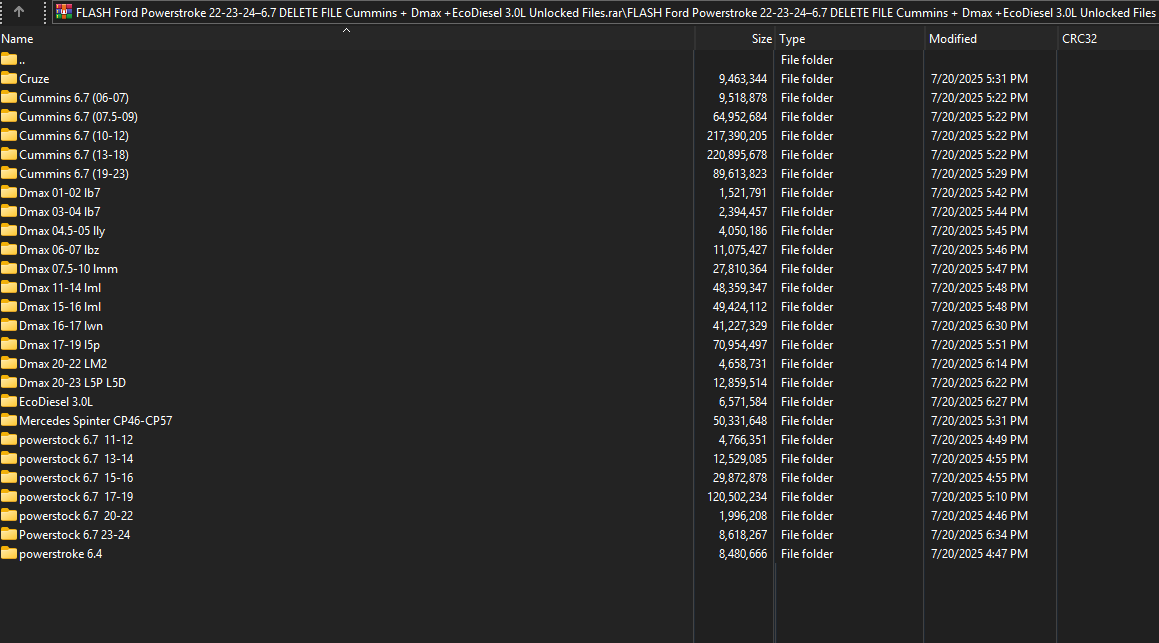Image resolution: width=1159 pixels, height=643 pixels.
Task: Click the modified date 7/20/2025 5:10 PM
Action: click(979, 497)
